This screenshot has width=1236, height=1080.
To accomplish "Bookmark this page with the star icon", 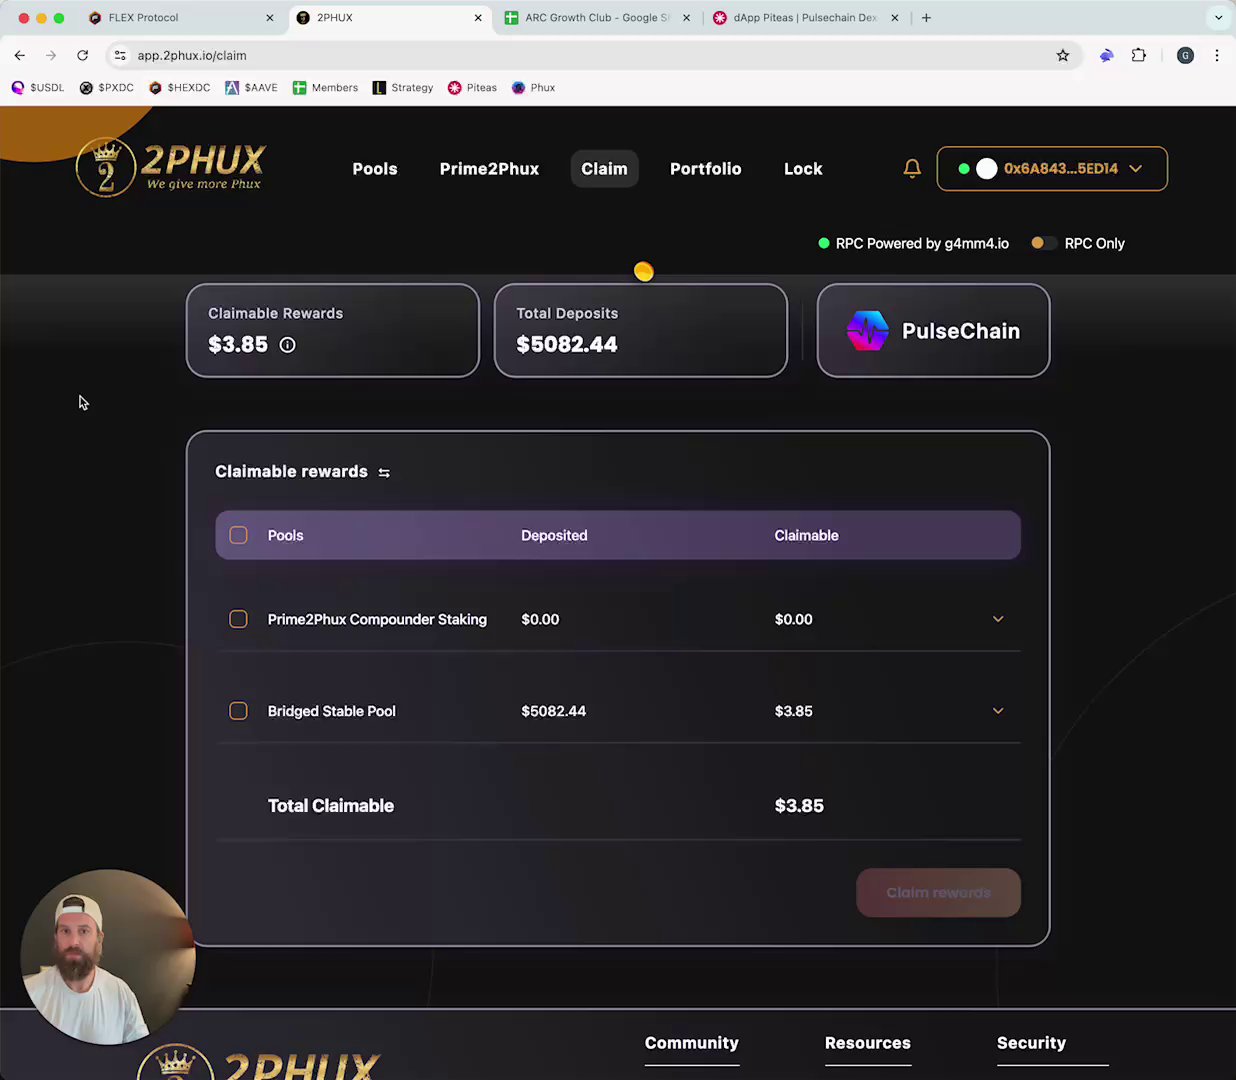I will pyautogui.click(x=1063, y=55).
